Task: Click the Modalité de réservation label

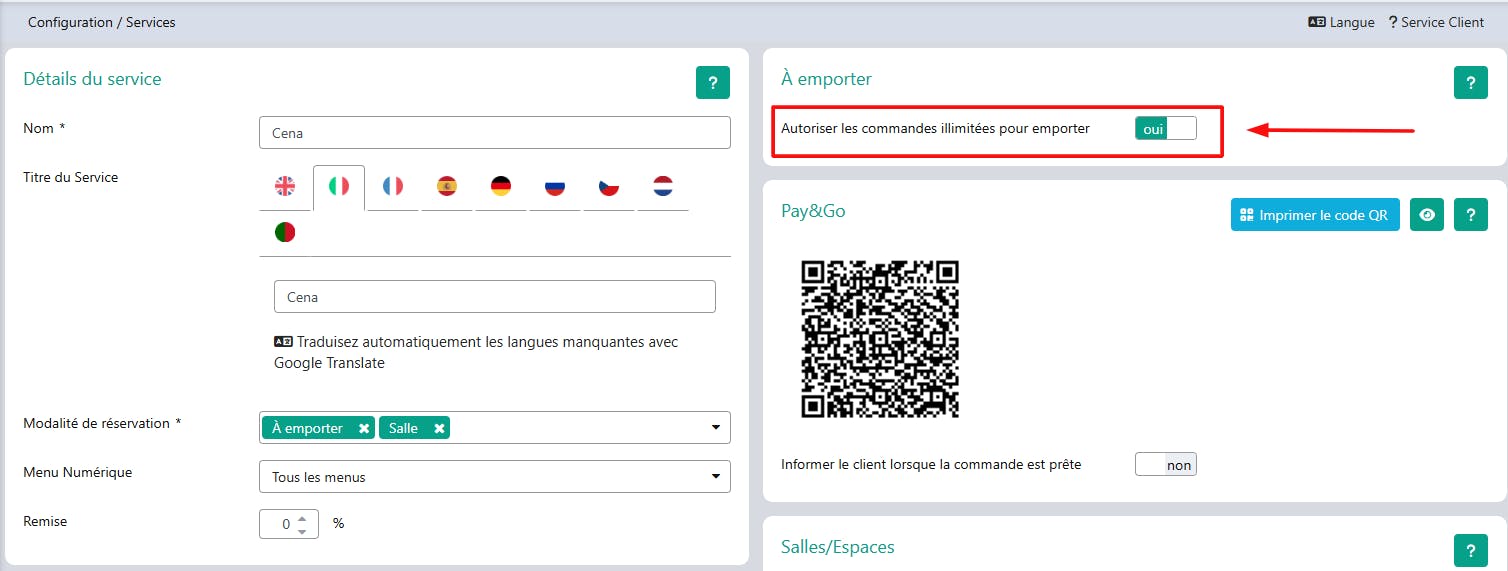Action: 102,423
